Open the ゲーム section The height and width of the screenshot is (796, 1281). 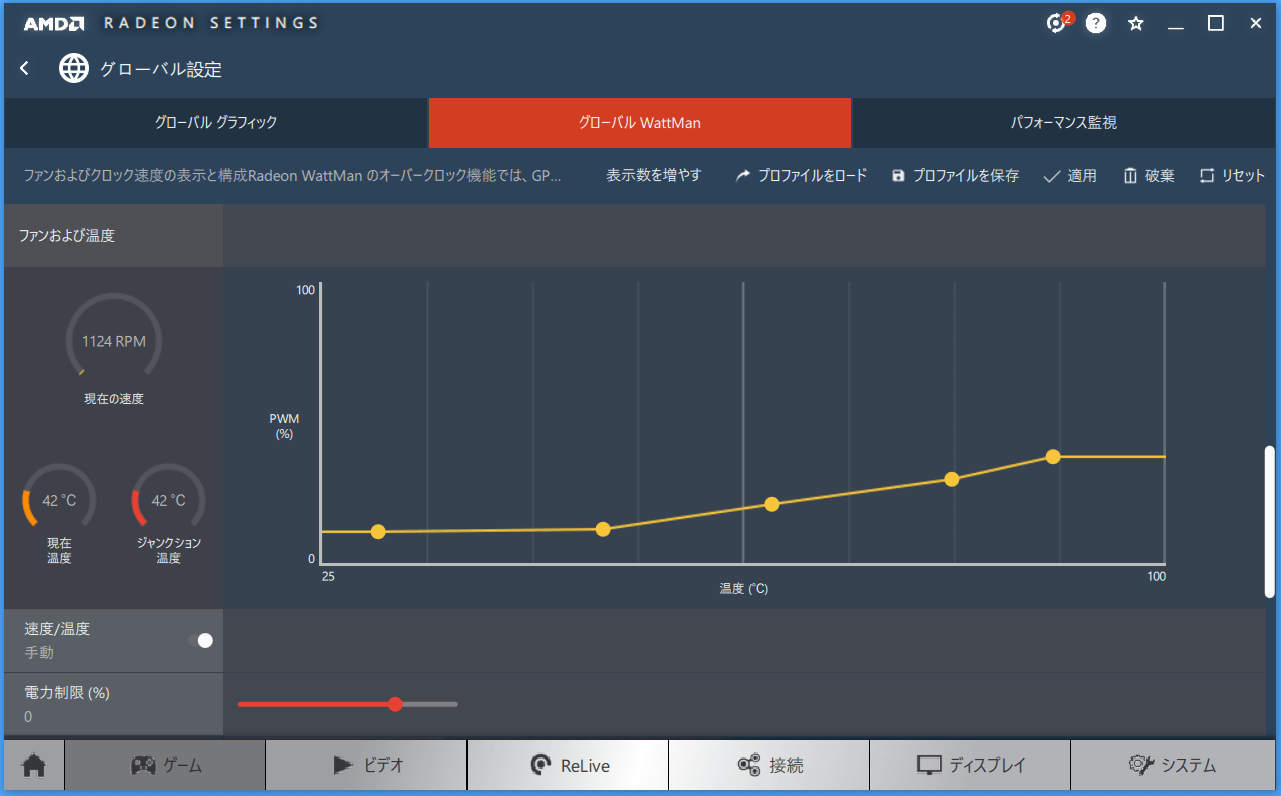click(165, 766)
